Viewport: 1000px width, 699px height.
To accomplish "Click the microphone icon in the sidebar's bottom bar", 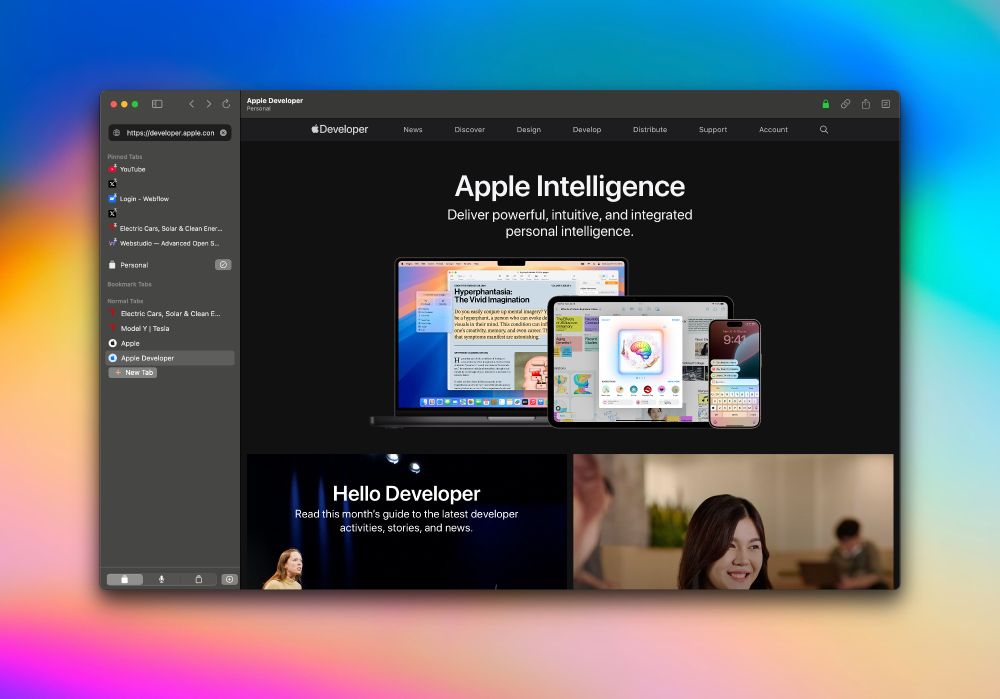I will point(161,579).
